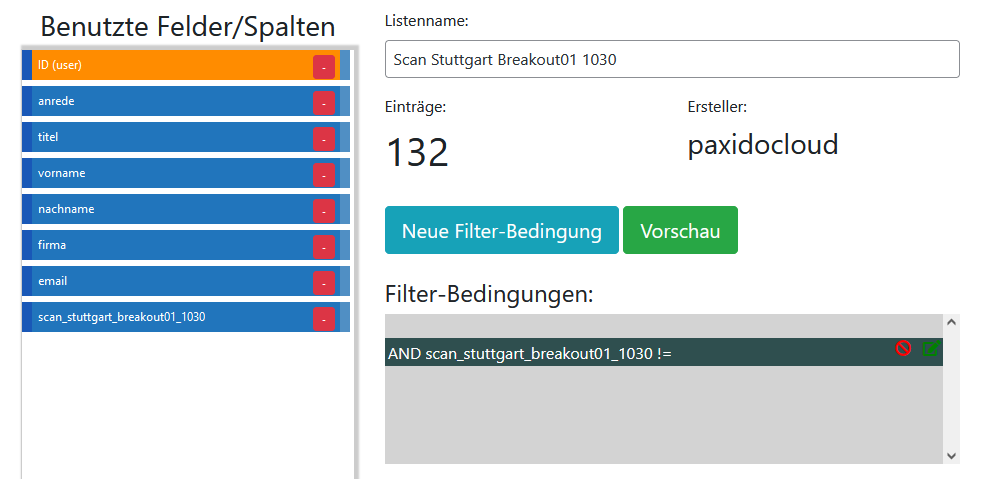Remove the ID (user) field with minus button
Screen dimensions: 983x479
point(324,66)
